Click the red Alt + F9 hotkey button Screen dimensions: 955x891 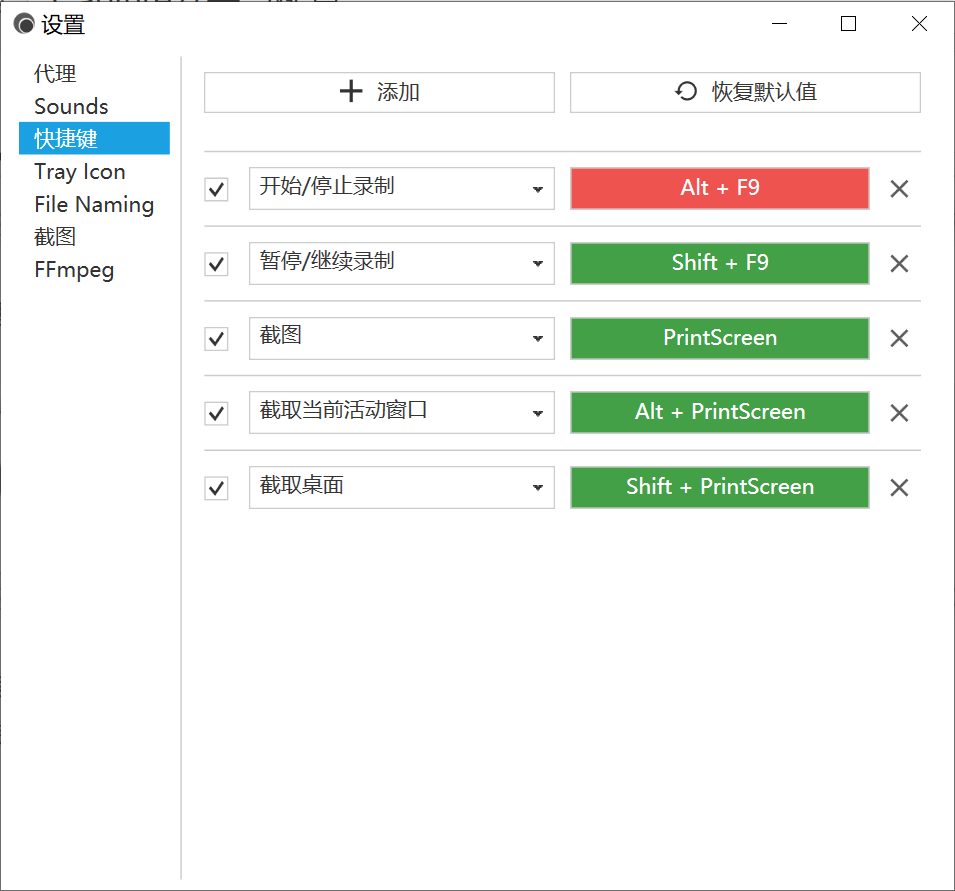coord(719,188)
